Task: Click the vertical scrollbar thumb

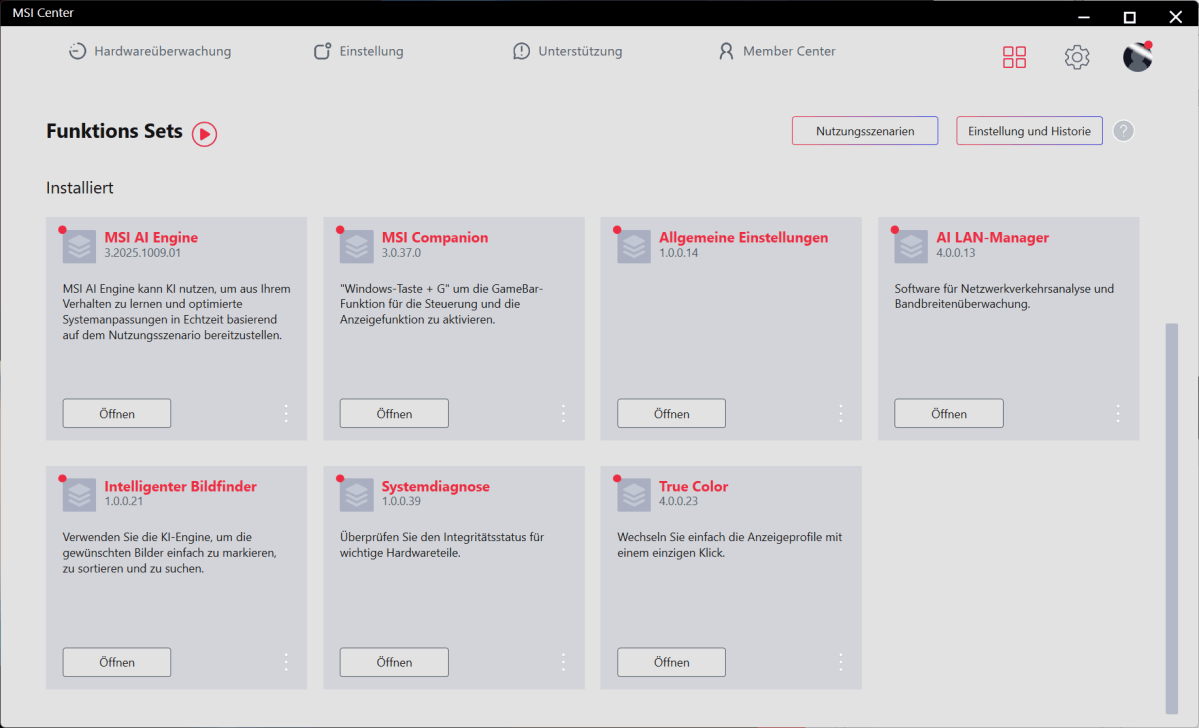Action: coord(1171,518)
